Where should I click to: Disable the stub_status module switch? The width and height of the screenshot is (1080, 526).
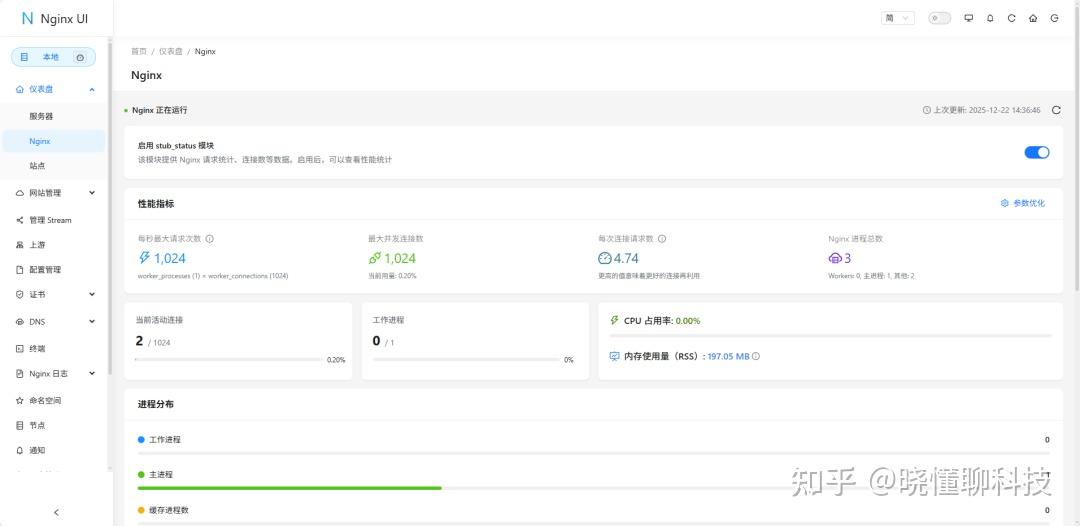(x=1037, y=152)
